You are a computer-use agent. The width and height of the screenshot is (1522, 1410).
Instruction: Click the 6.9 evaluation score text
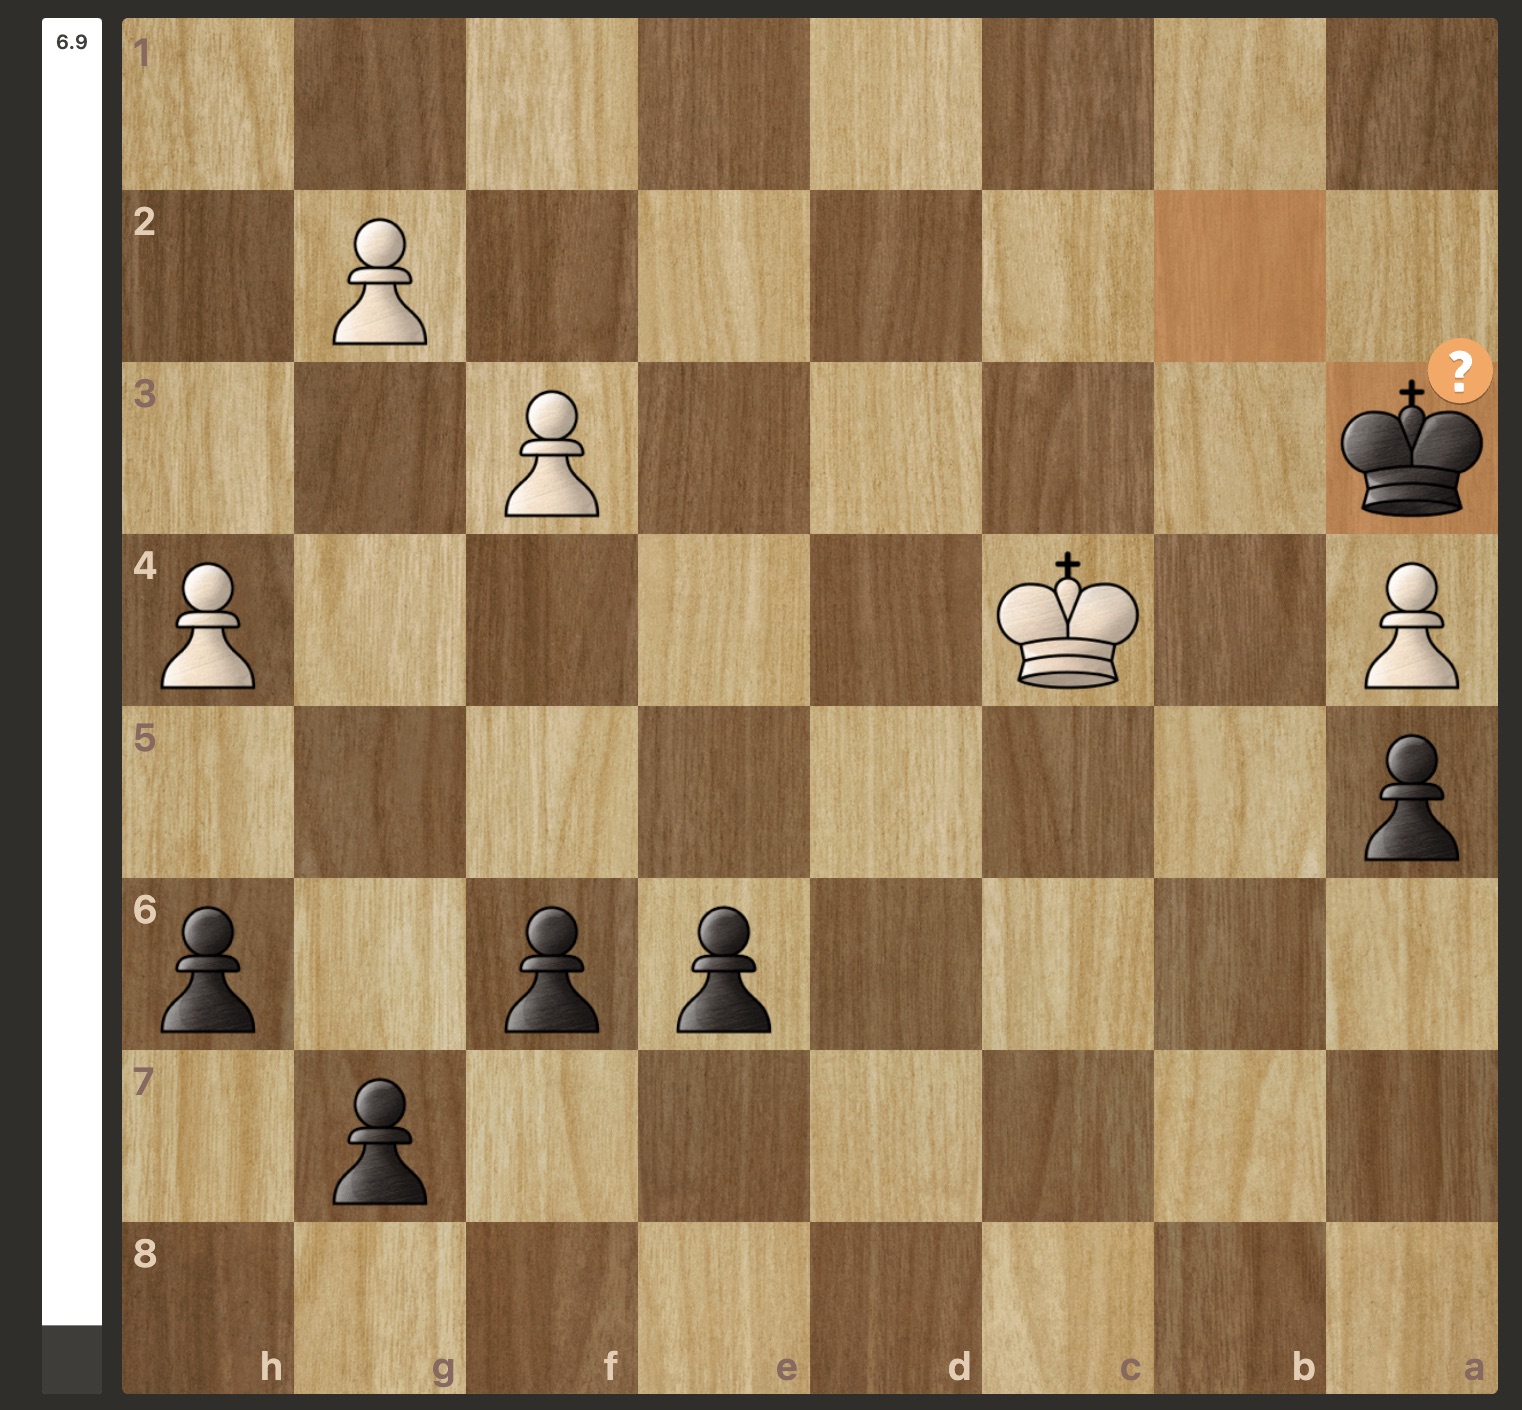tap(72, 42)
